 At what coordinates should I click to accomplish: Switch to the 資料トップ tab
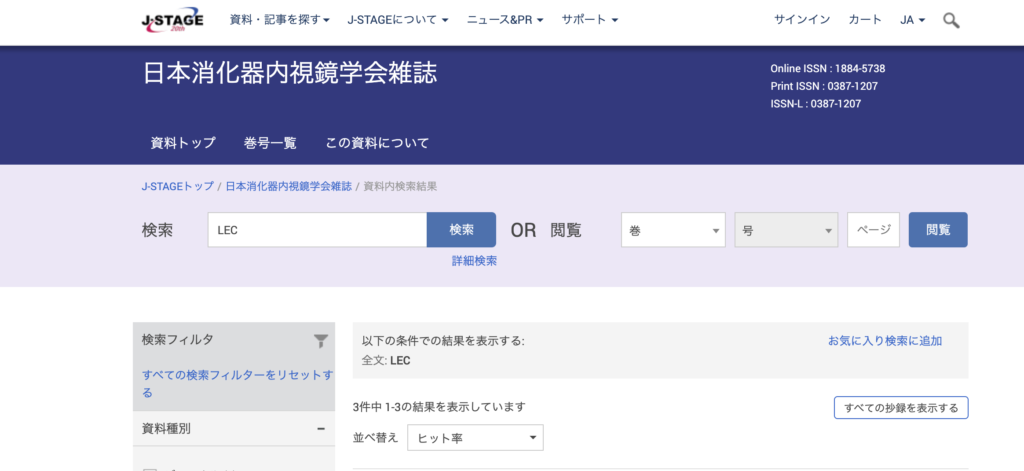coord(183,143)
